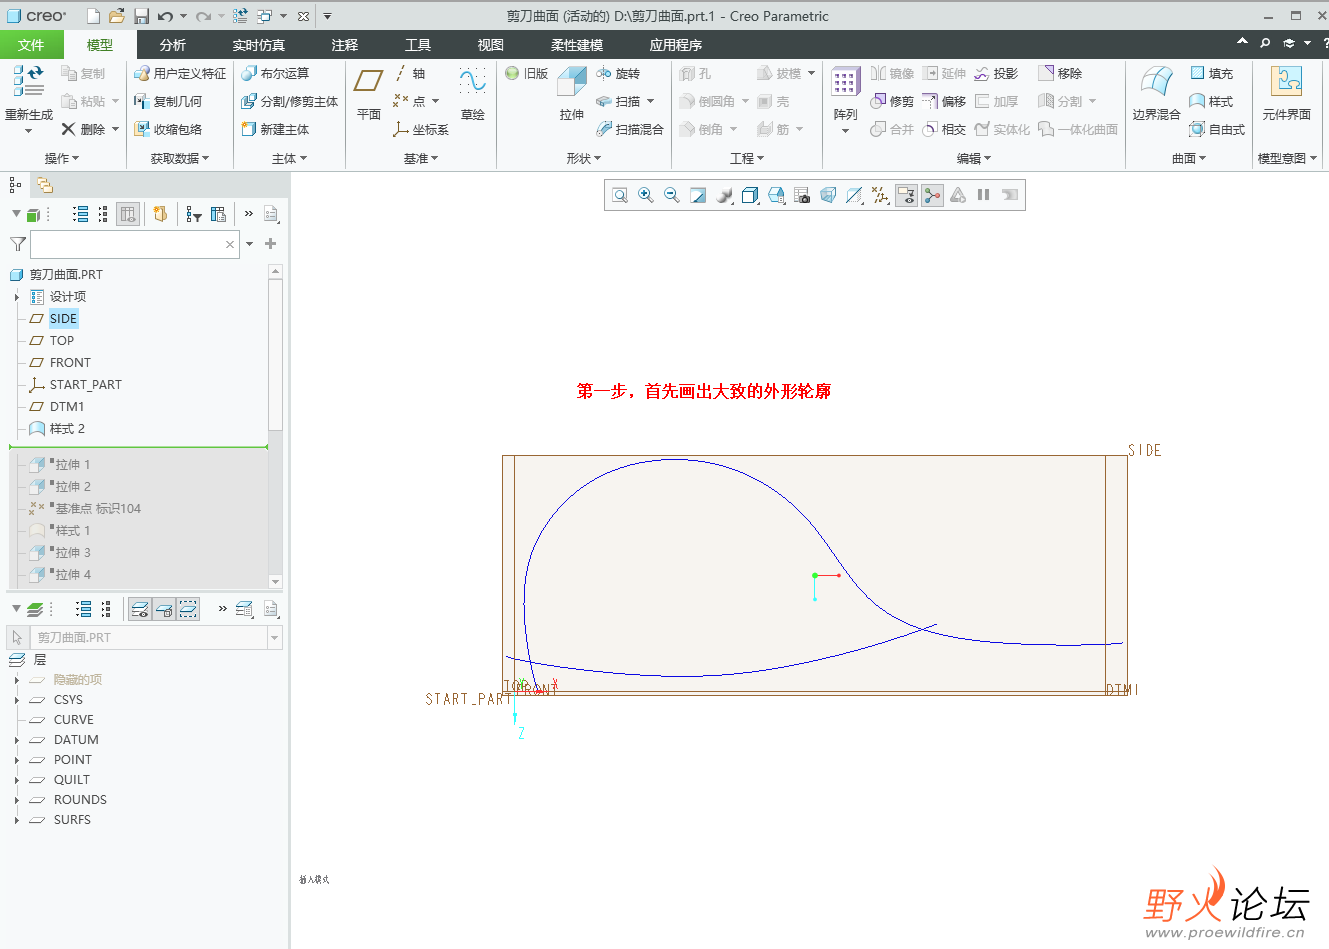Expand the 设计项 tree node

[x=17, y=297]
